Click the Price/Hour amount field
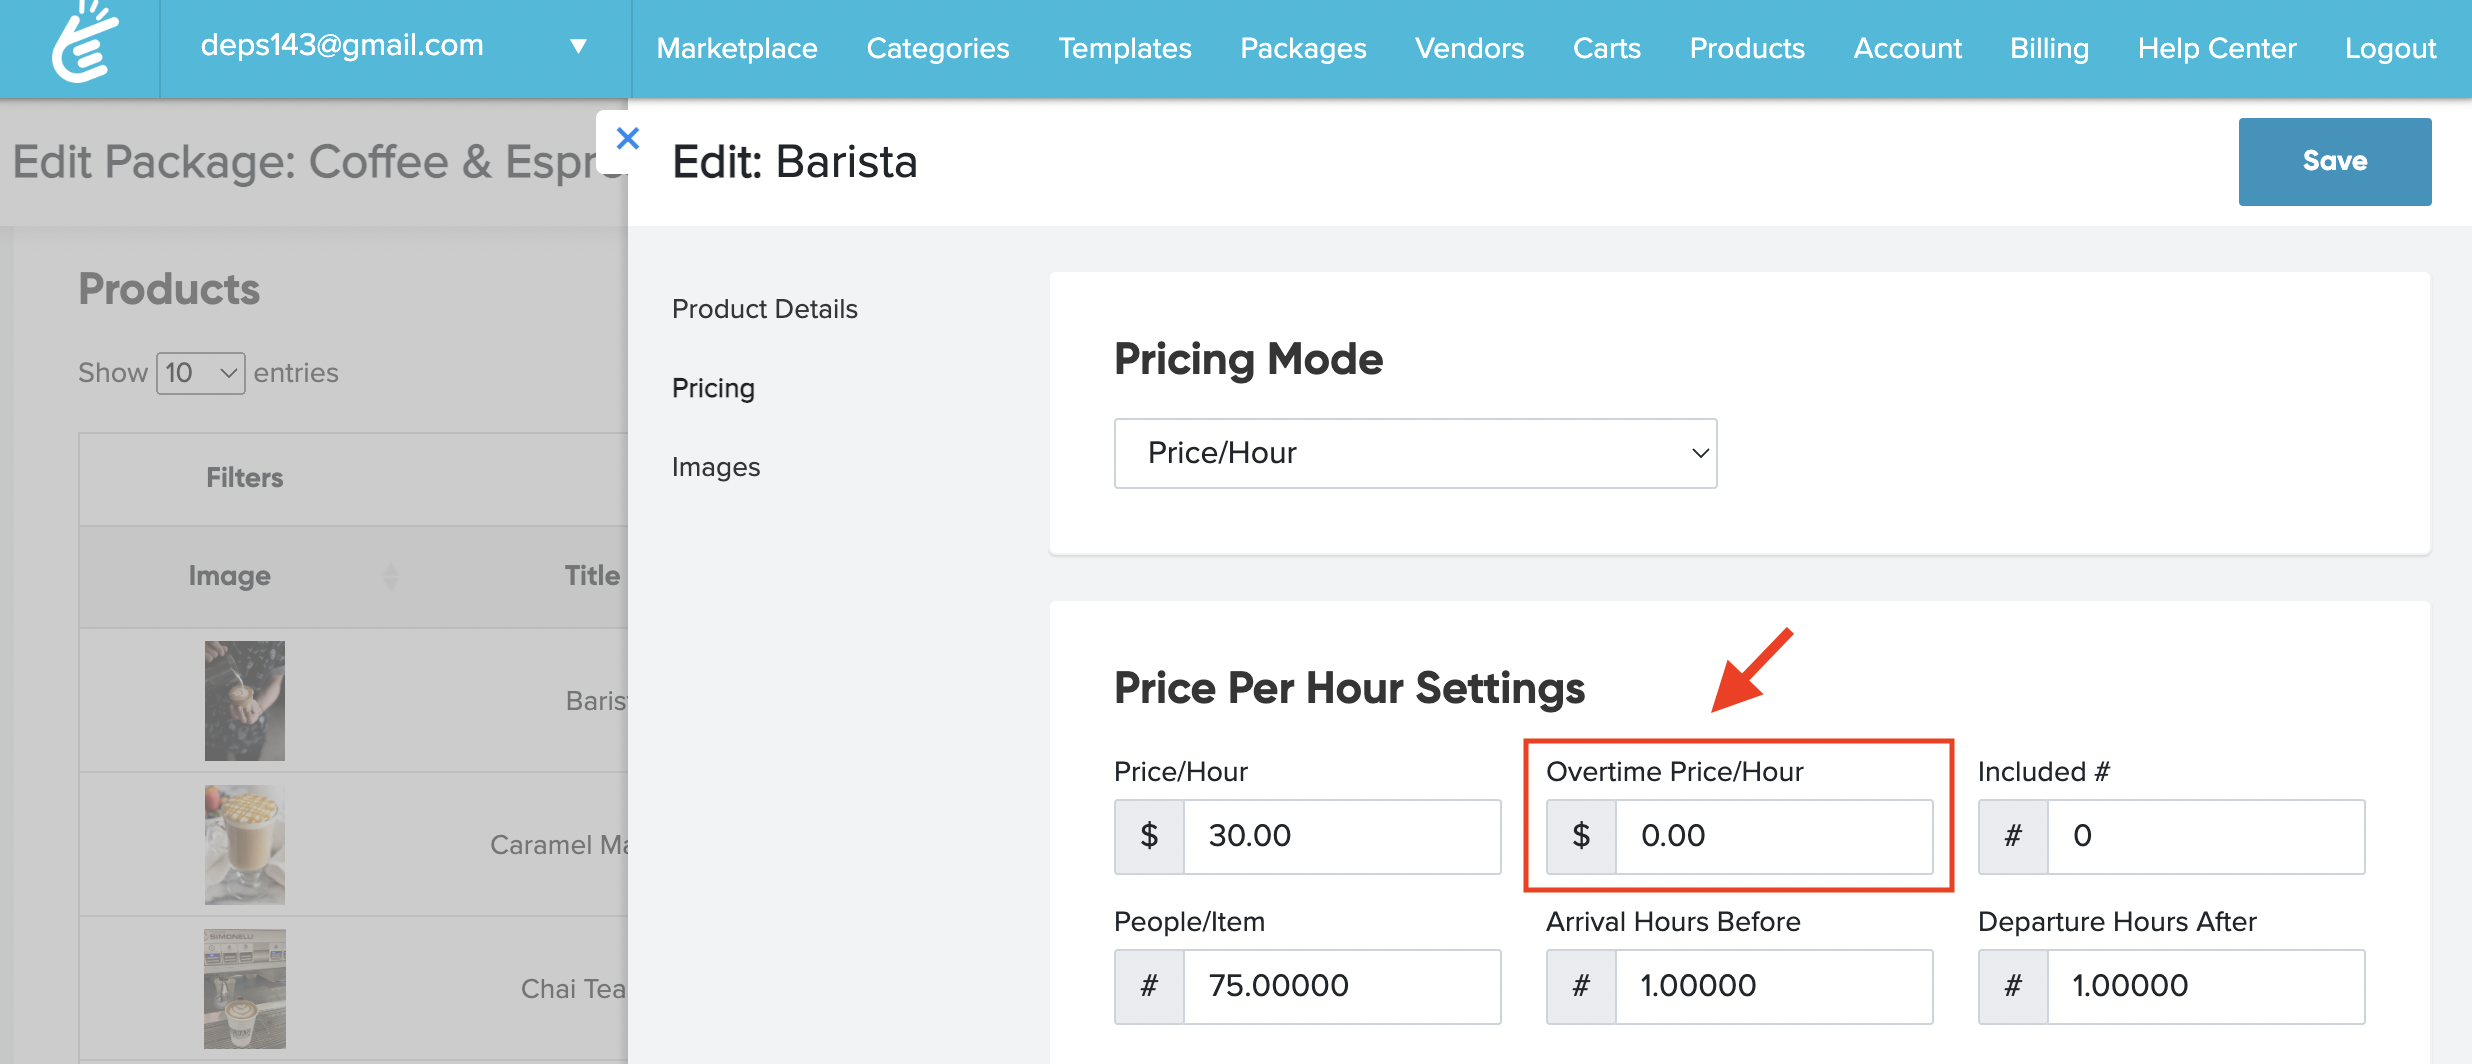This screenshot has height=1064, width=2472. point(1341,836)
